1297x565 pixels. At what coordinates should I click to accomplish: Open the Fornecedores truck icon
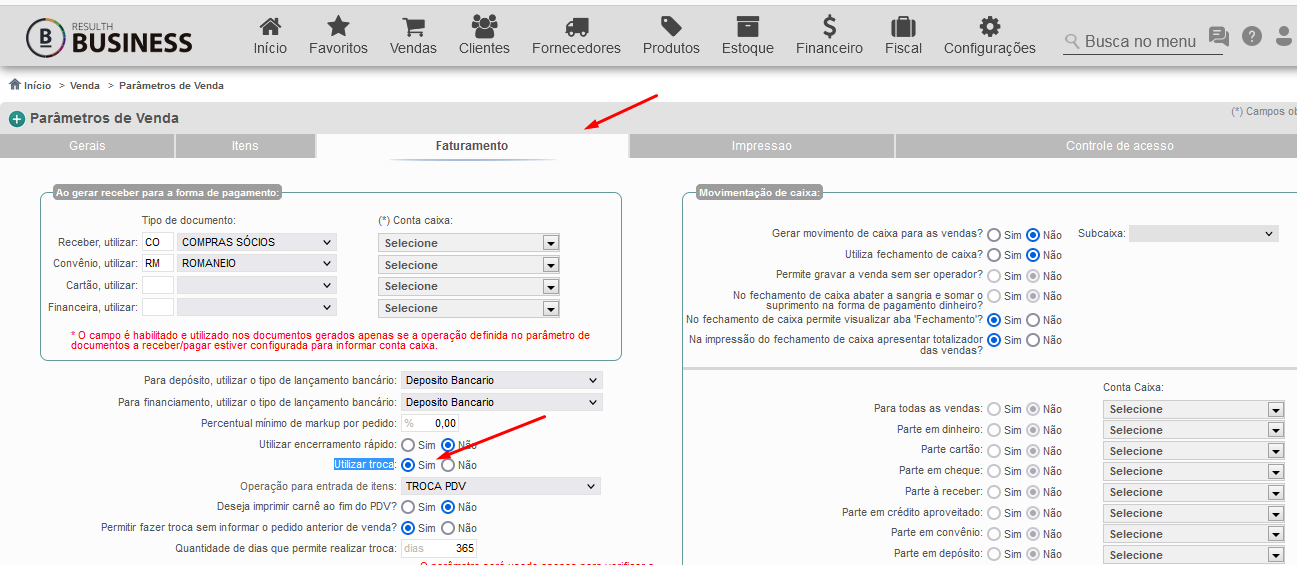(576, 27)
